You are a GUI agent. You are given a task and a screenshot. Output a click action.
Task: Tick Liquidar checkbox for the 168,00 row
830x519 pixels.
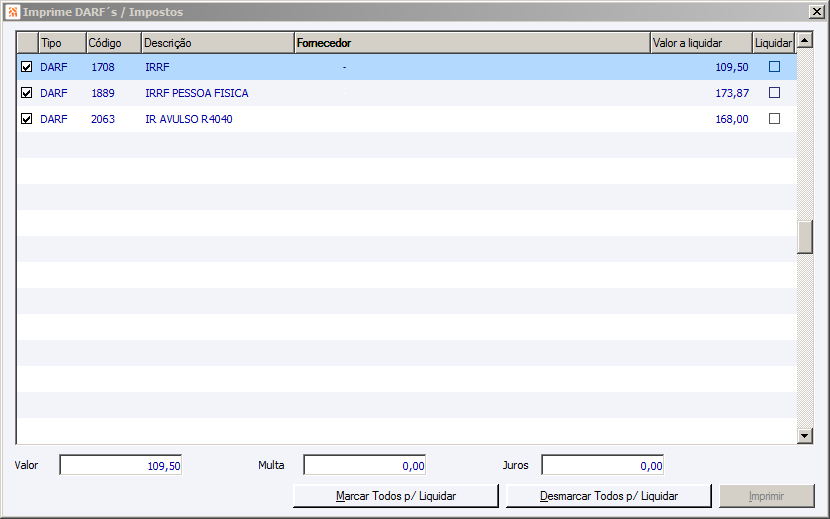(774, 119)
